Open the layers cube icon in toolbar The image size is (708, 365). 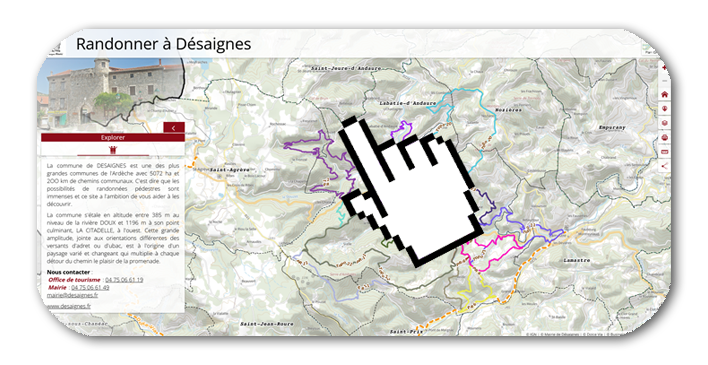pyautogui.click(x=665, y=123)
